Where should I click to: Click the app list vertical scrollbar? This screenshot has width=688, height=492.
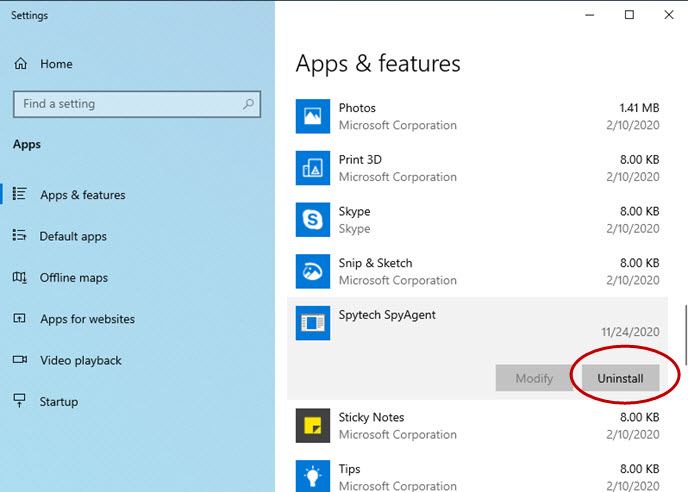click(685, 334)
